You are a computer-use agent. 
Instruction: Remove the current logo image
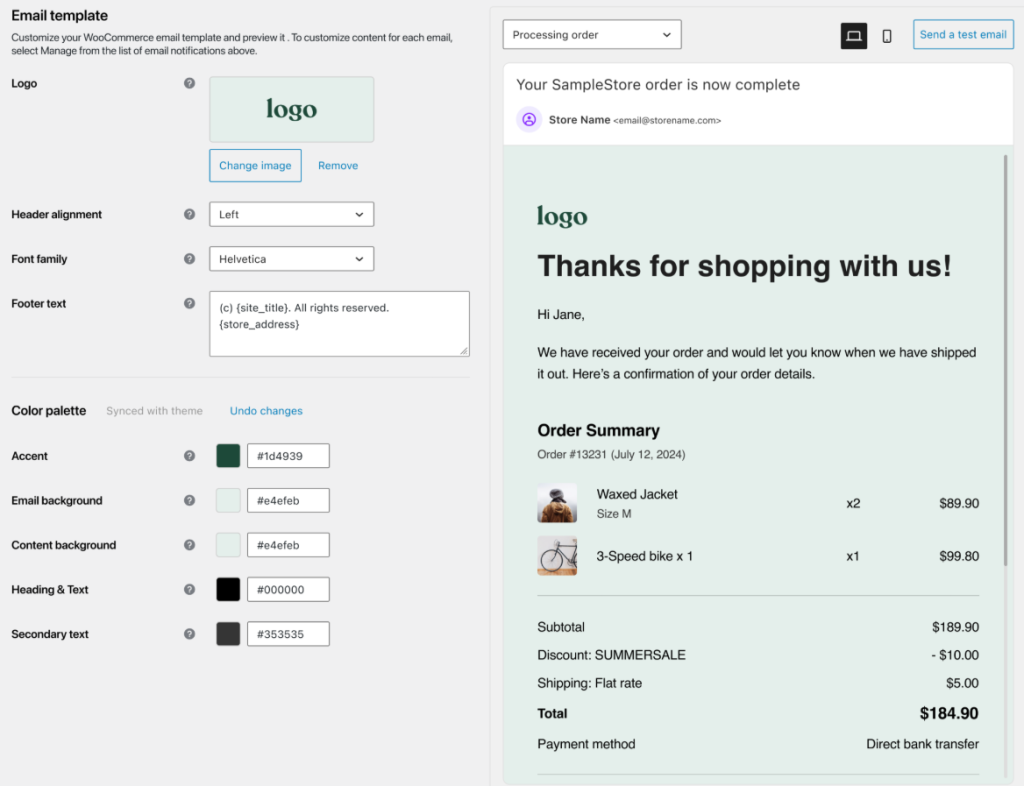(337, 165)
